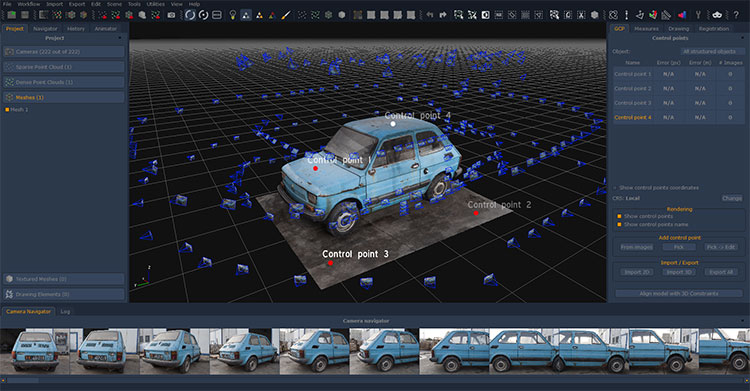Expand Show control points coordinates section
750x391 pixels.
[x=615, y=188]
